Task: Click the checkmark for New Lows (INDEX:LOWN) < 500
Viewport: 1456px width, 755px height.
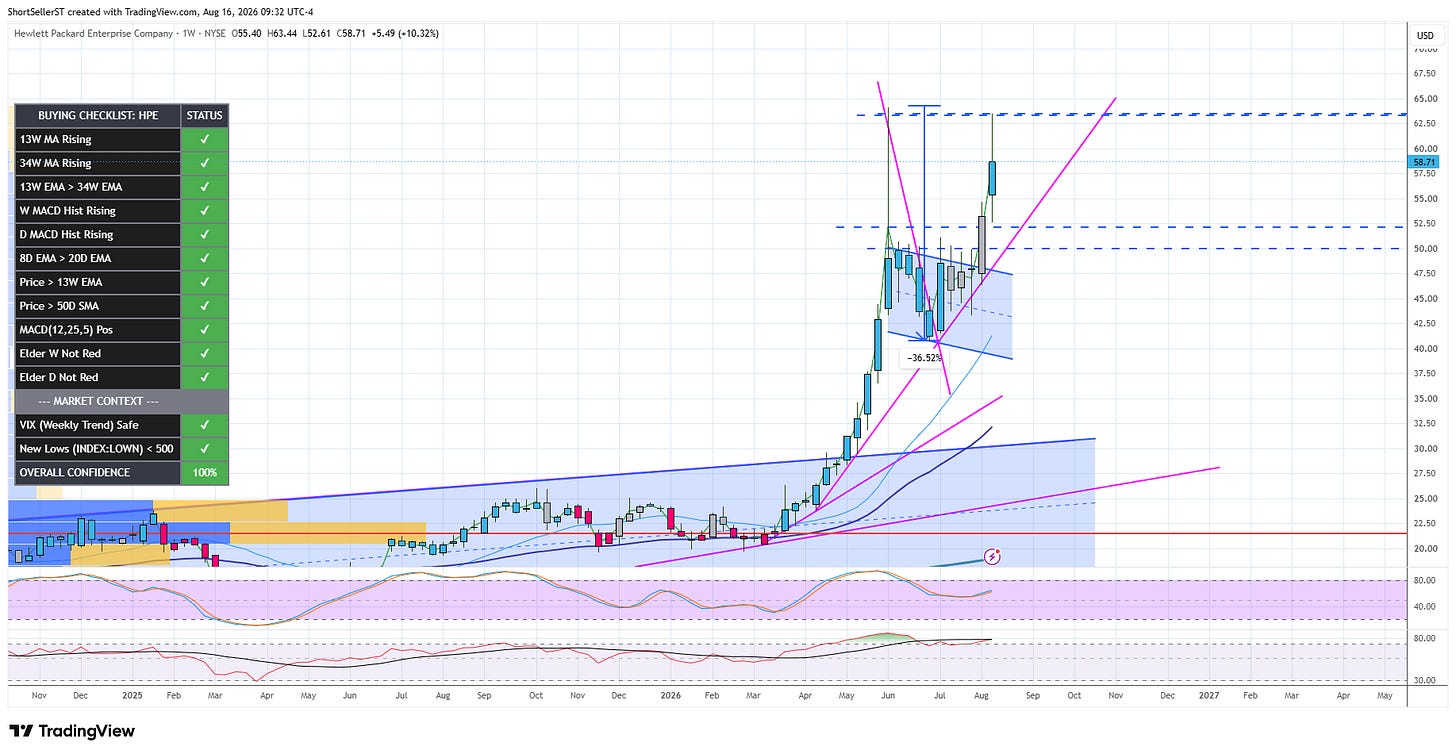Action: click(x=205, y=449)
